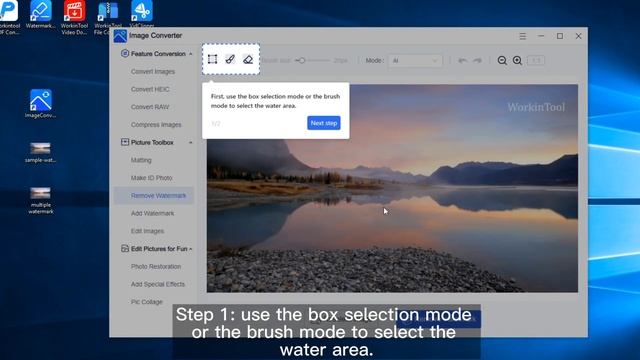Open Convert RAW in sidebar
This screenshot has height=360, width=640.
(150, 107)
